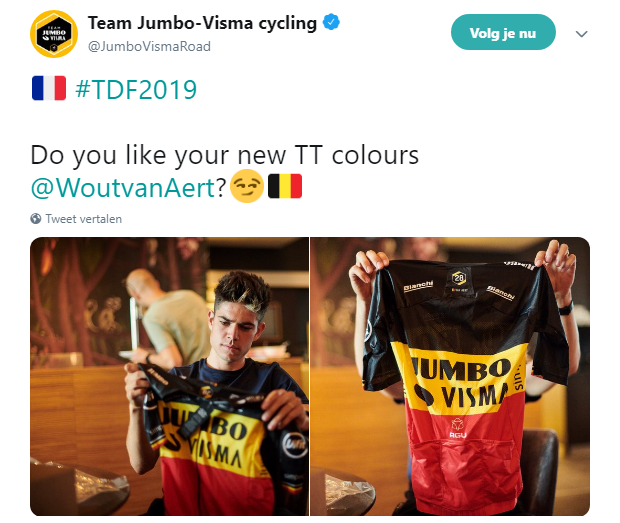Click the AGU logo on red jersey section
Viewport: 620px width, 523px height.
click(458, 429)
